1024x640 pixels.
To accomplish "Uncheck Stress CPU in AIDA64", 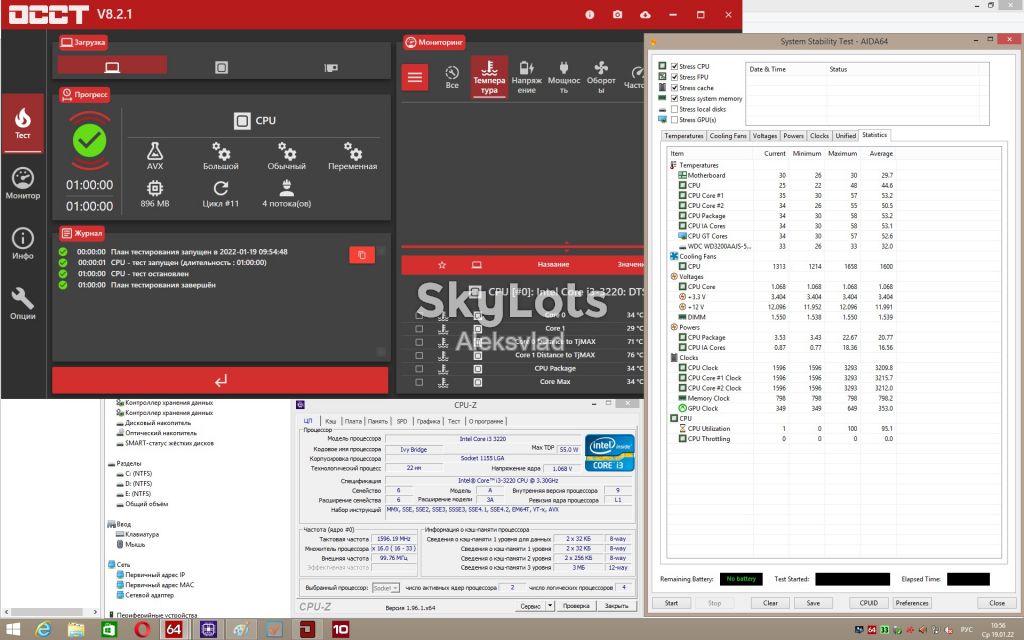I will tap(674, 66).
